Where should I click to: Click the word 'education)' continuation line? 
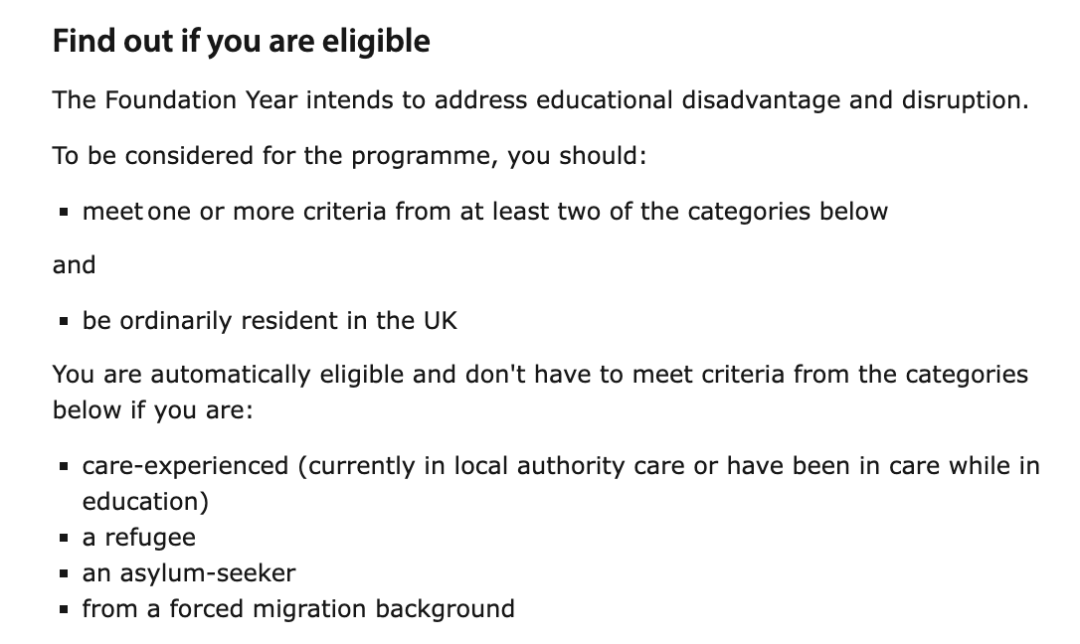click(145, 501)
